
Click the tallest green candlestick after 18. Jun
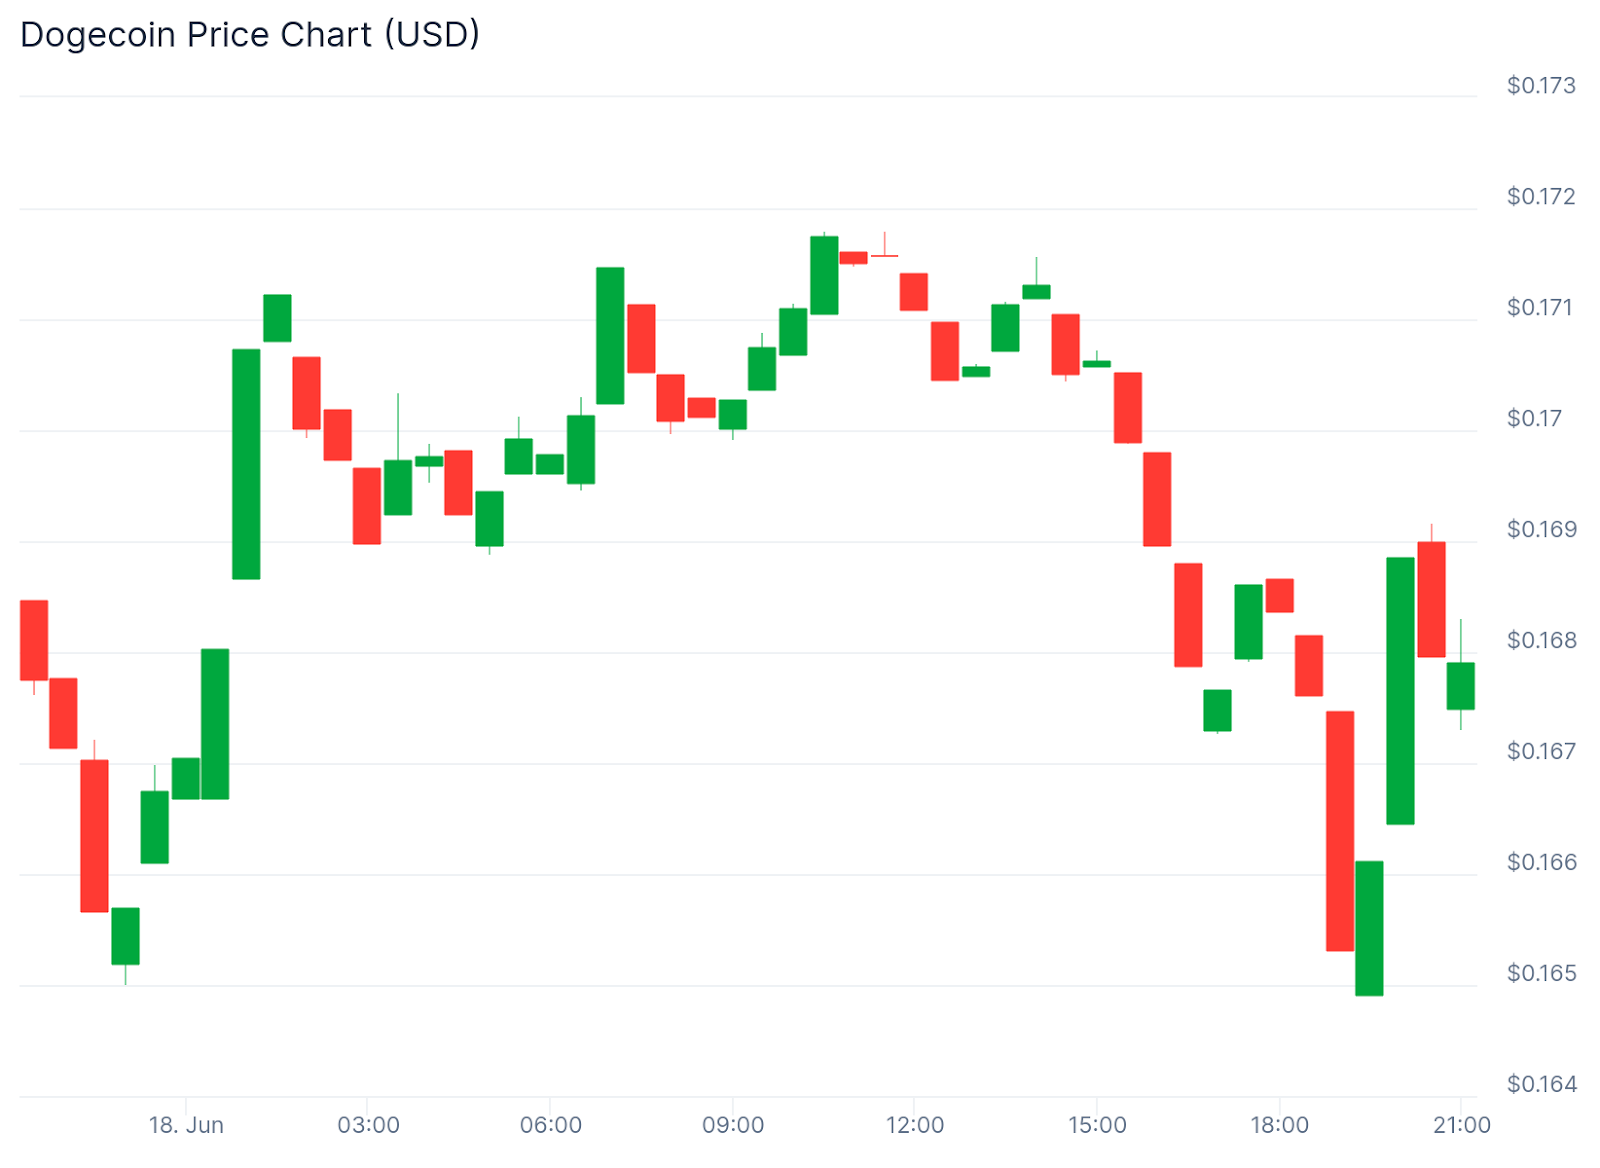coord(246,464)
